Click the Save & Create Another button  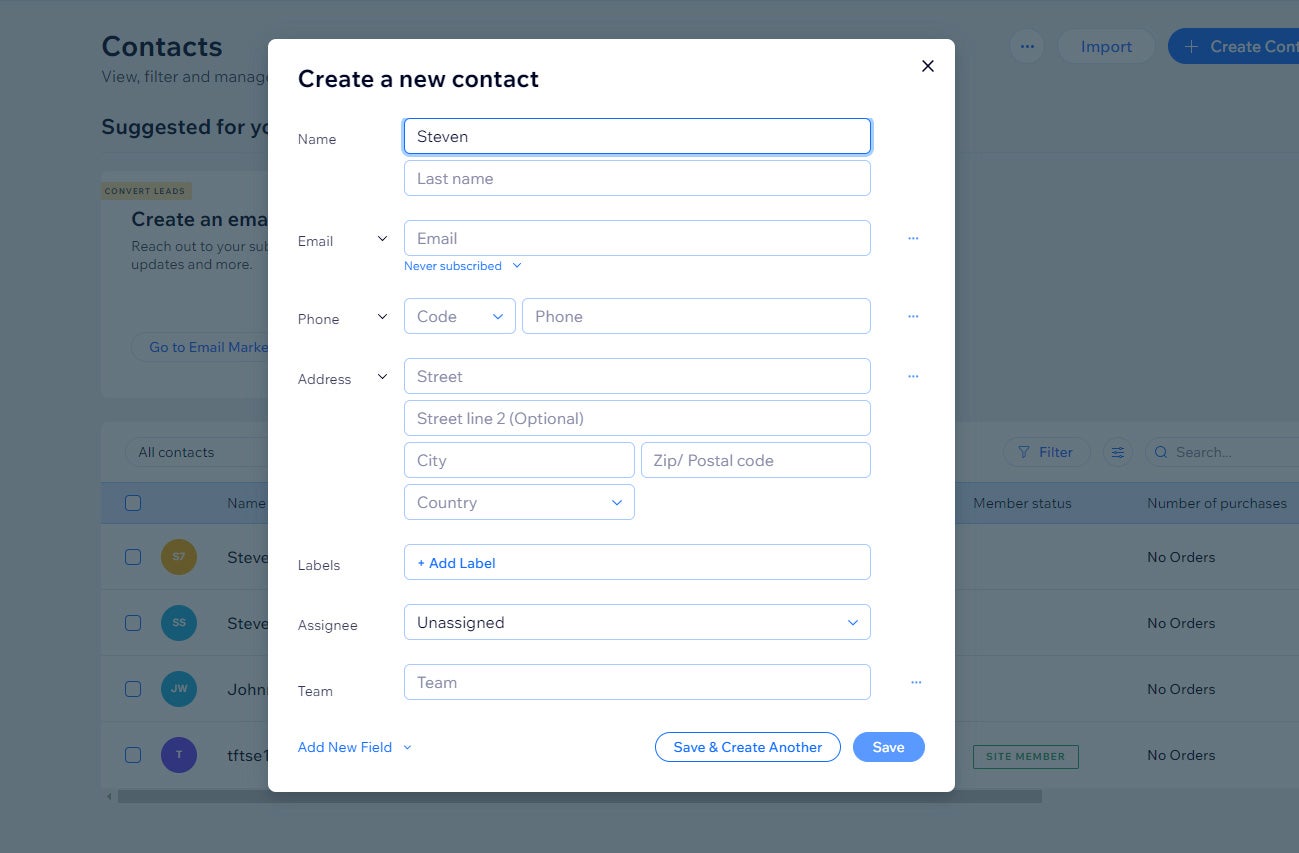coord(748,747)
